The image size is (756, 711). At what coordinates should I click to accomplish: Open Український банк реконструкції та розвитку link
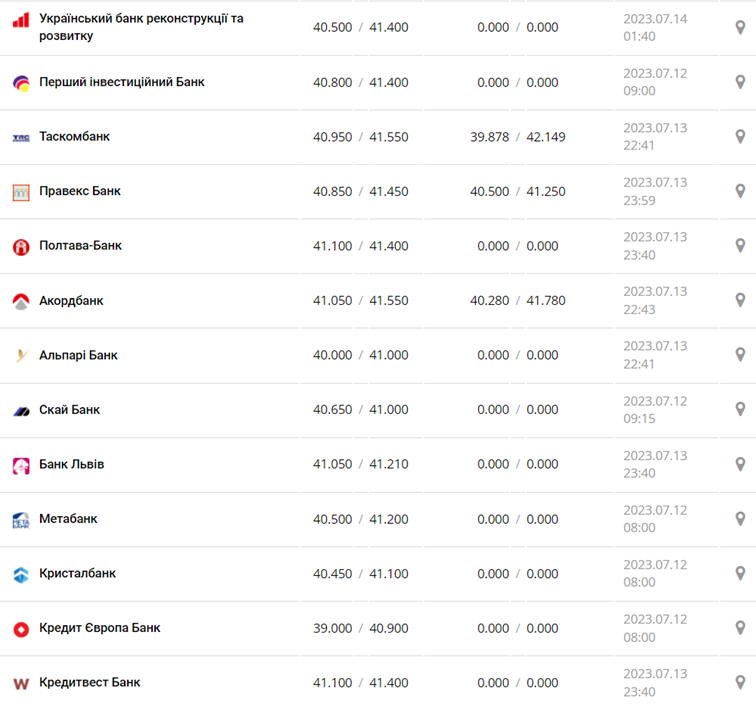click(x=141, y=27)
